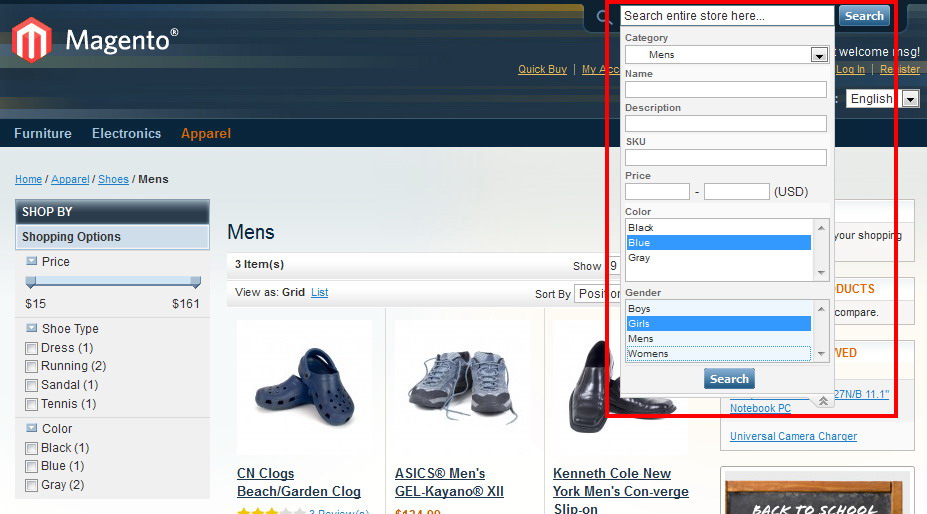927x514 pixels.
Task: Click the magnifier icon beside search box
Action: pyautogui.click(x=603, y=17)
